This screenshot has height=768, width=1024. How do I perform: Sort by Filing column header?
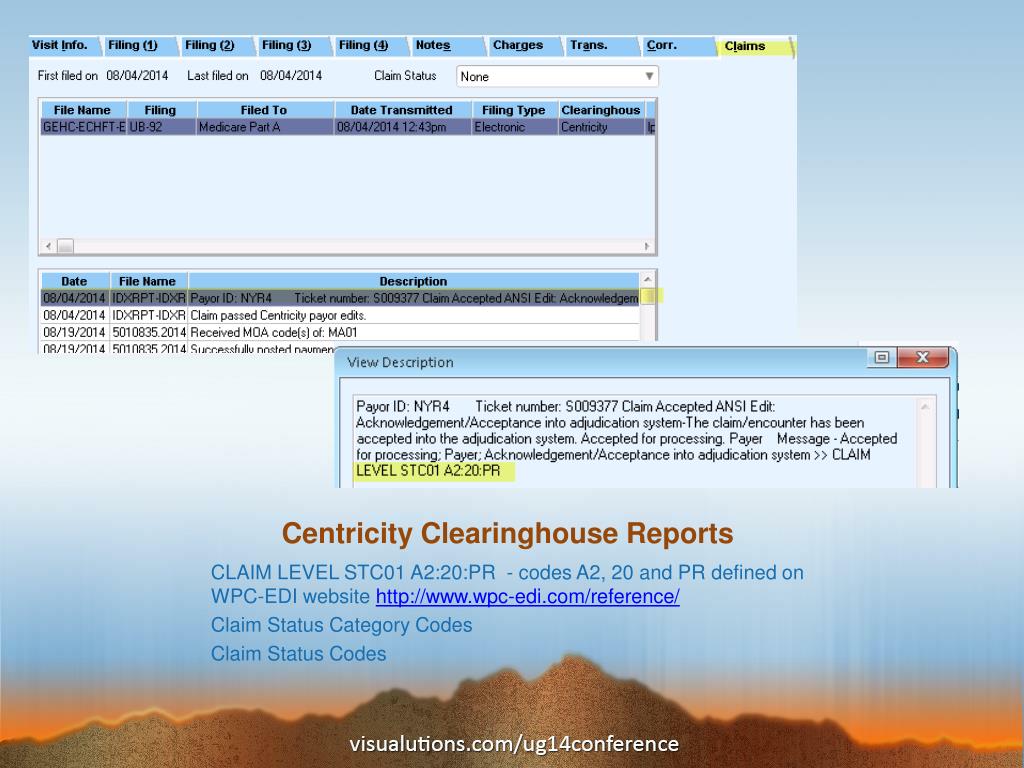[161, 110]
